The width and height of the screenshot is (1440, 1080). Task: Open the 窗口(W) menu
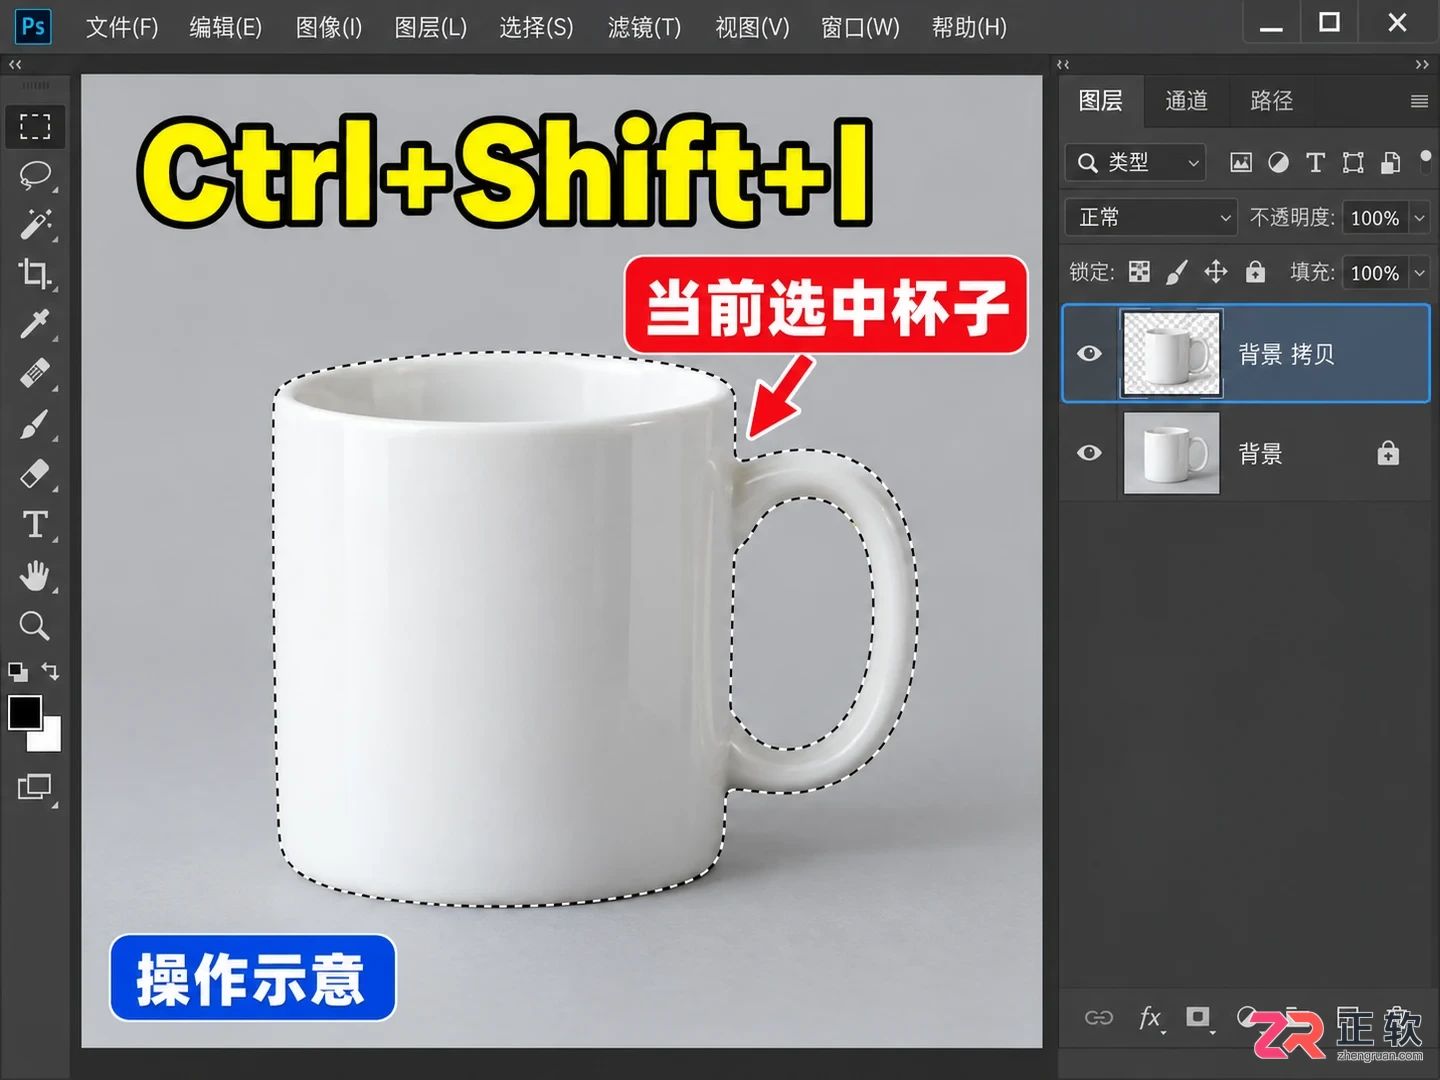pos(861,27)
